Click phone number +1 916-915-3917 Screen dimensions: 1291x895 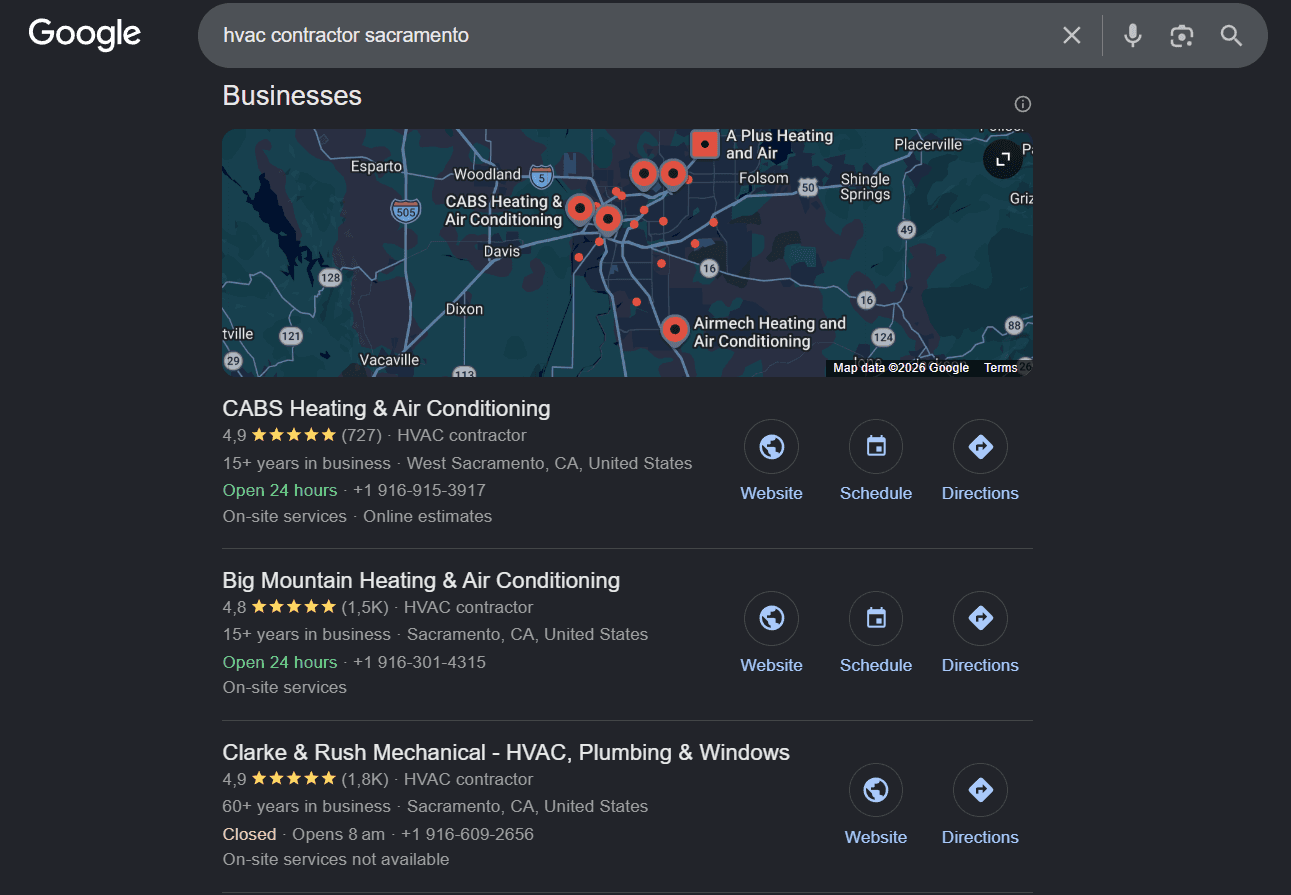pos(419,490)
